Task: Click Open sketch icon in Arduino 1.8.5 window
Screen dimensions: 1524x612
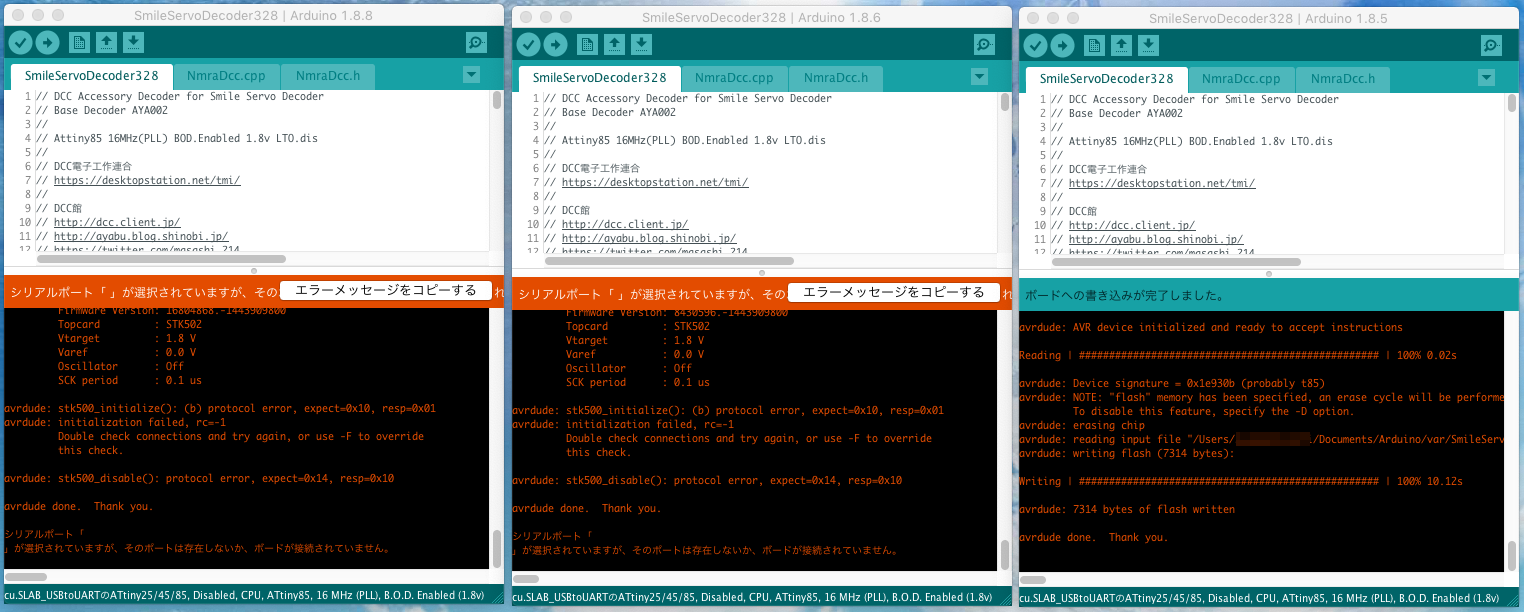Action: click(x=1121, y=45)
